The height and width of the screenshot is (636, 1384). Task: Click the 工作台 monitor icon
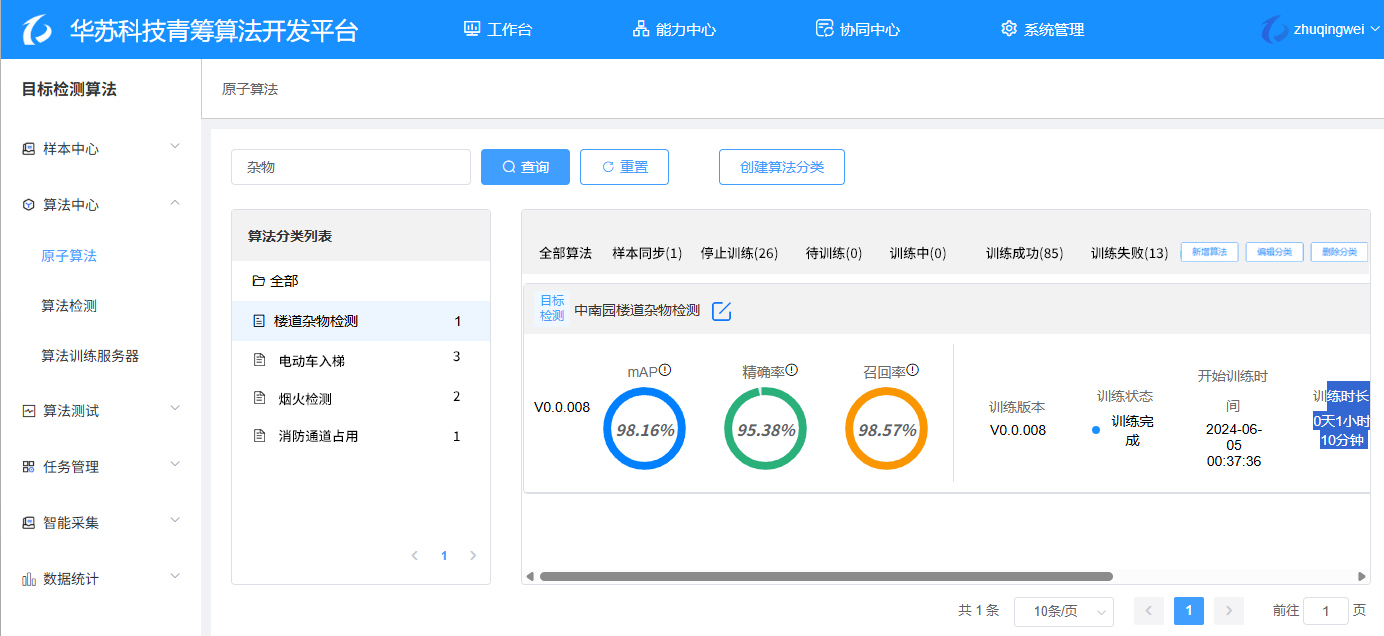472,29
